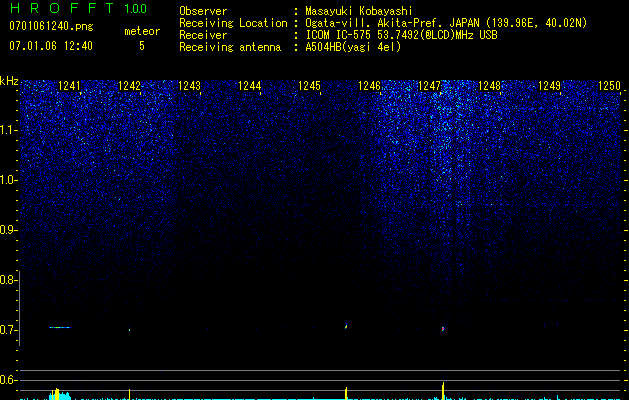Click the 0.9 kHz frequency axis label
629x400 pixels.
(x=8, y=230)
